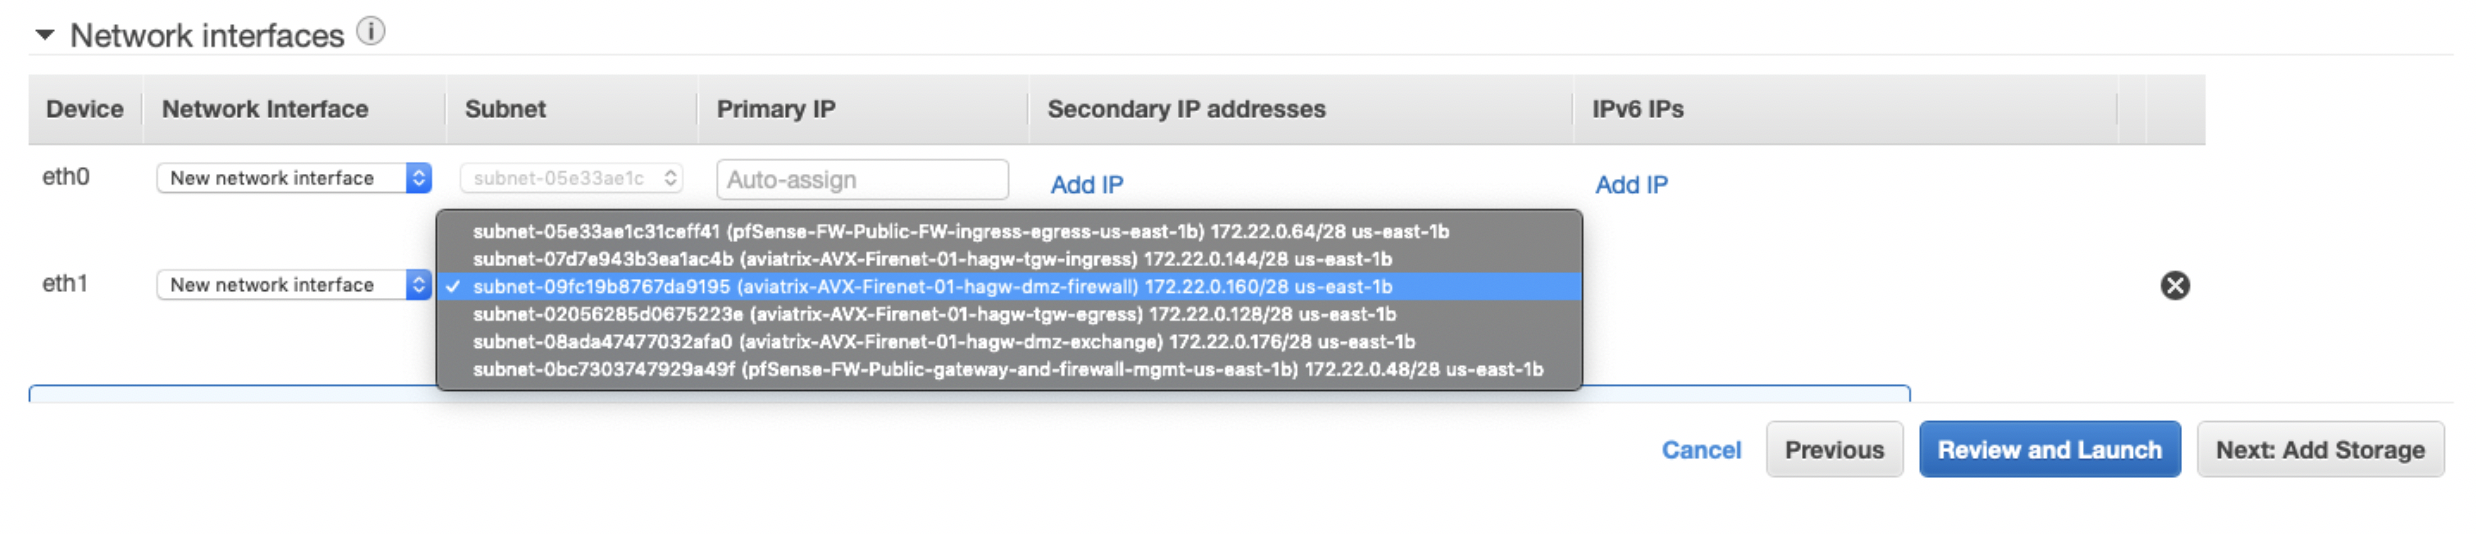Pick the aviatrix hagw-tgw-egress subnet option
The image size is (2476, 534).
[934, 314]
